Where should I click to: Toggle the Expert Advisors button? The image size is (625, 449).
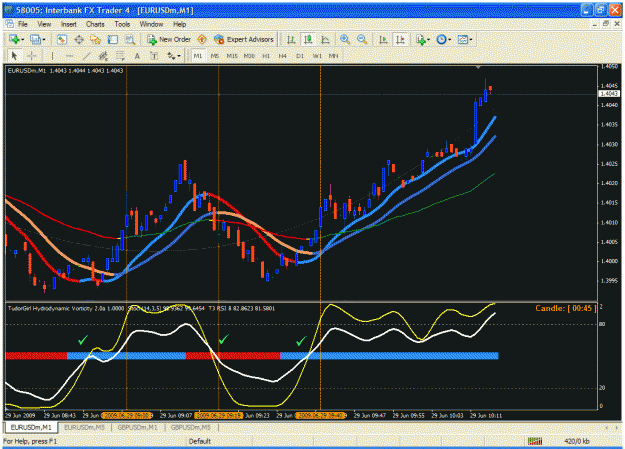pos(244,39)
